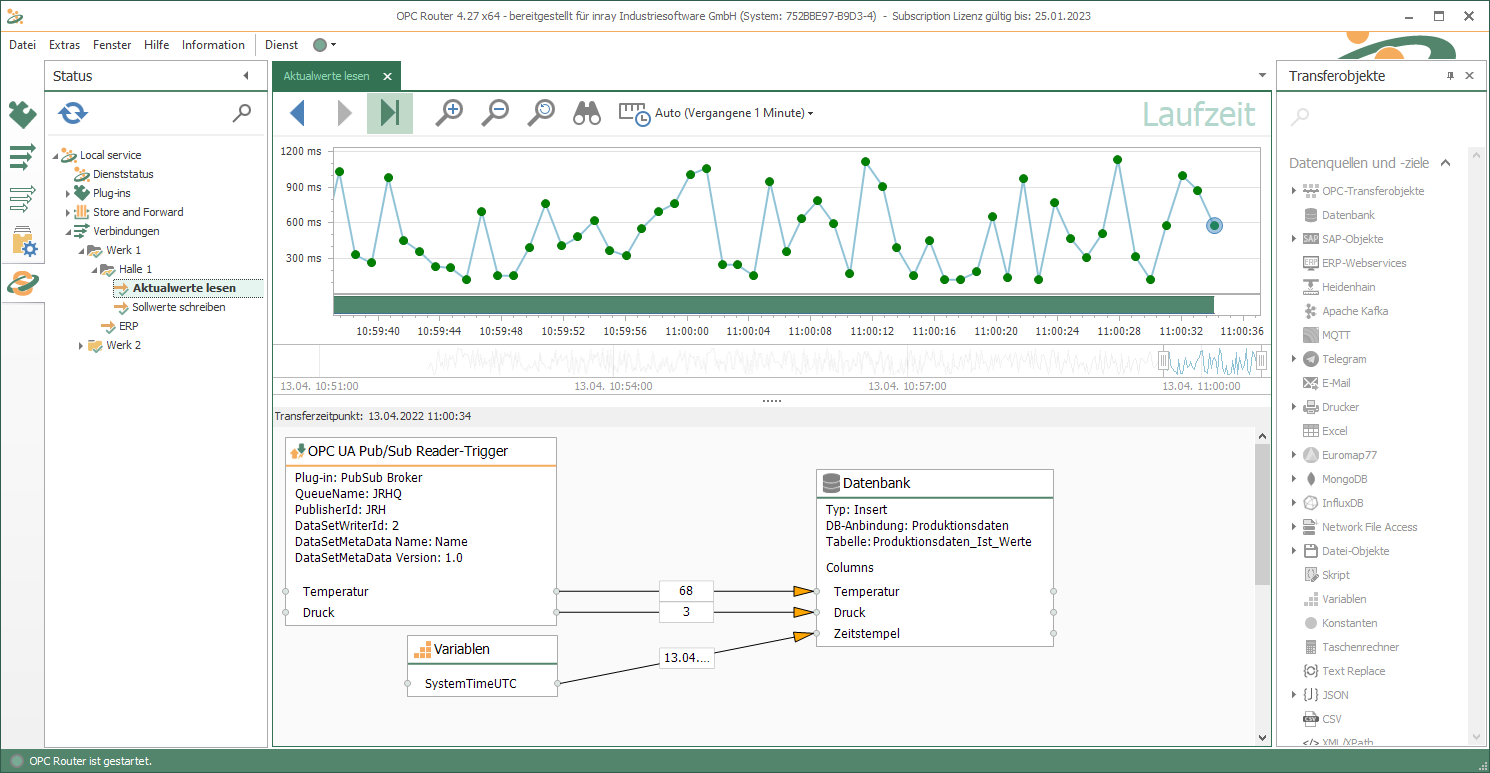
Task: Pin the Transferobjekte panel
Action: pos(1450,76)
